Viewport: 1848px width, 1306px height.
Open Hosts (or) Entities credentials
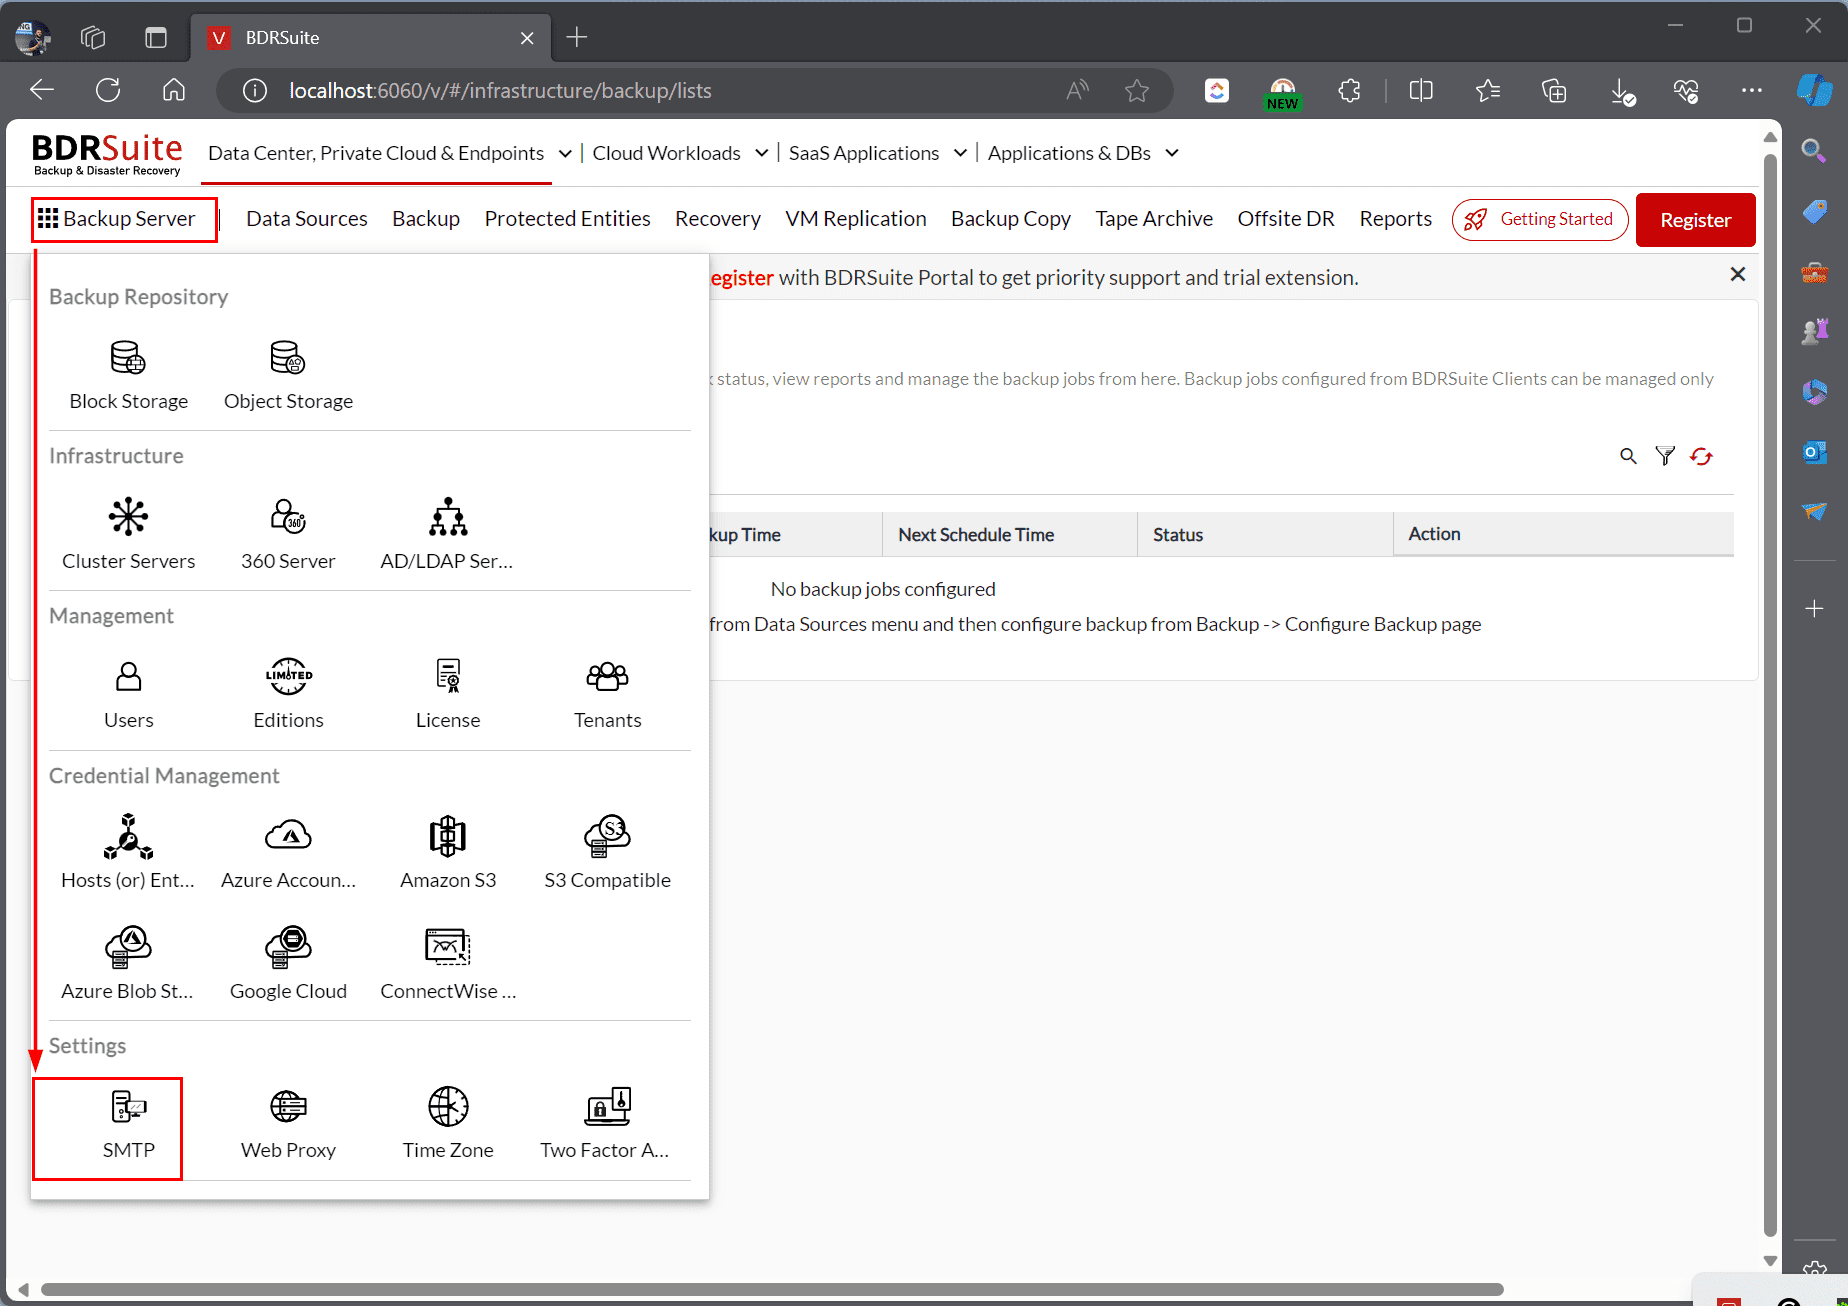(x=129, y=853)
